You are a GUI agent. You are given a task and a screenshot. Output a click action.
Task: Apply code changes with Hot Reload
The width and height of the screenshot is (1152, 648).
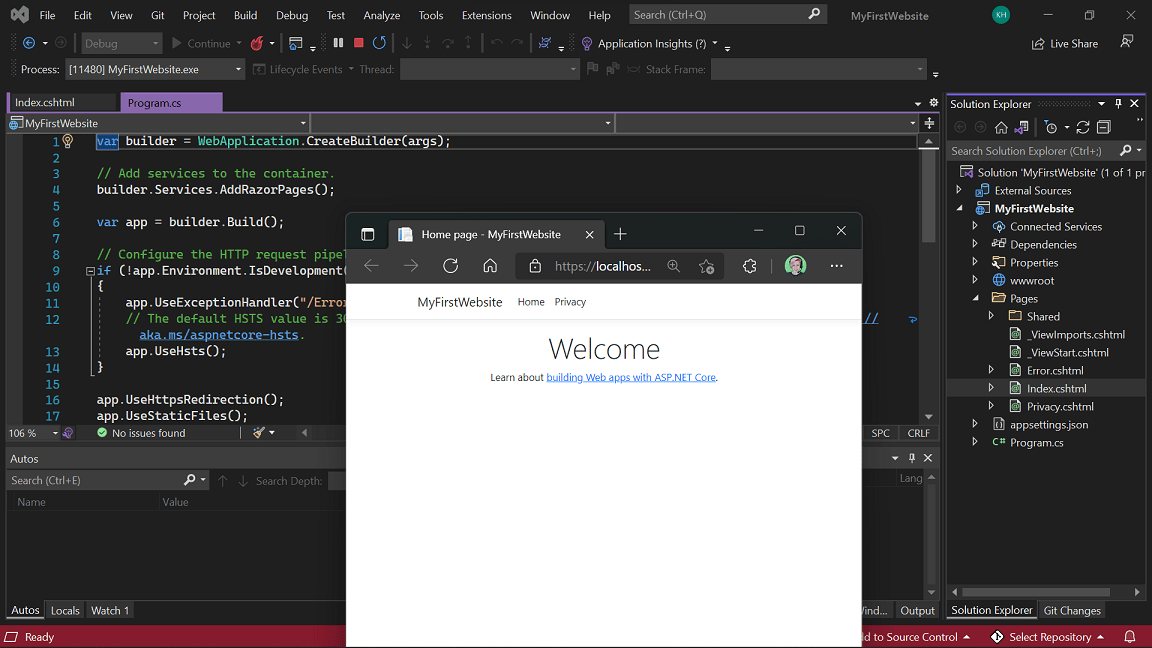point(257,43)
